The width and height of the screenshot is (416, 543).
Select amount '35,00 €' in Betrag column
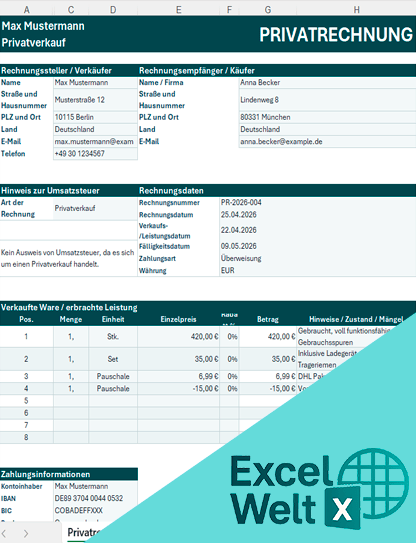coord(267,359)
